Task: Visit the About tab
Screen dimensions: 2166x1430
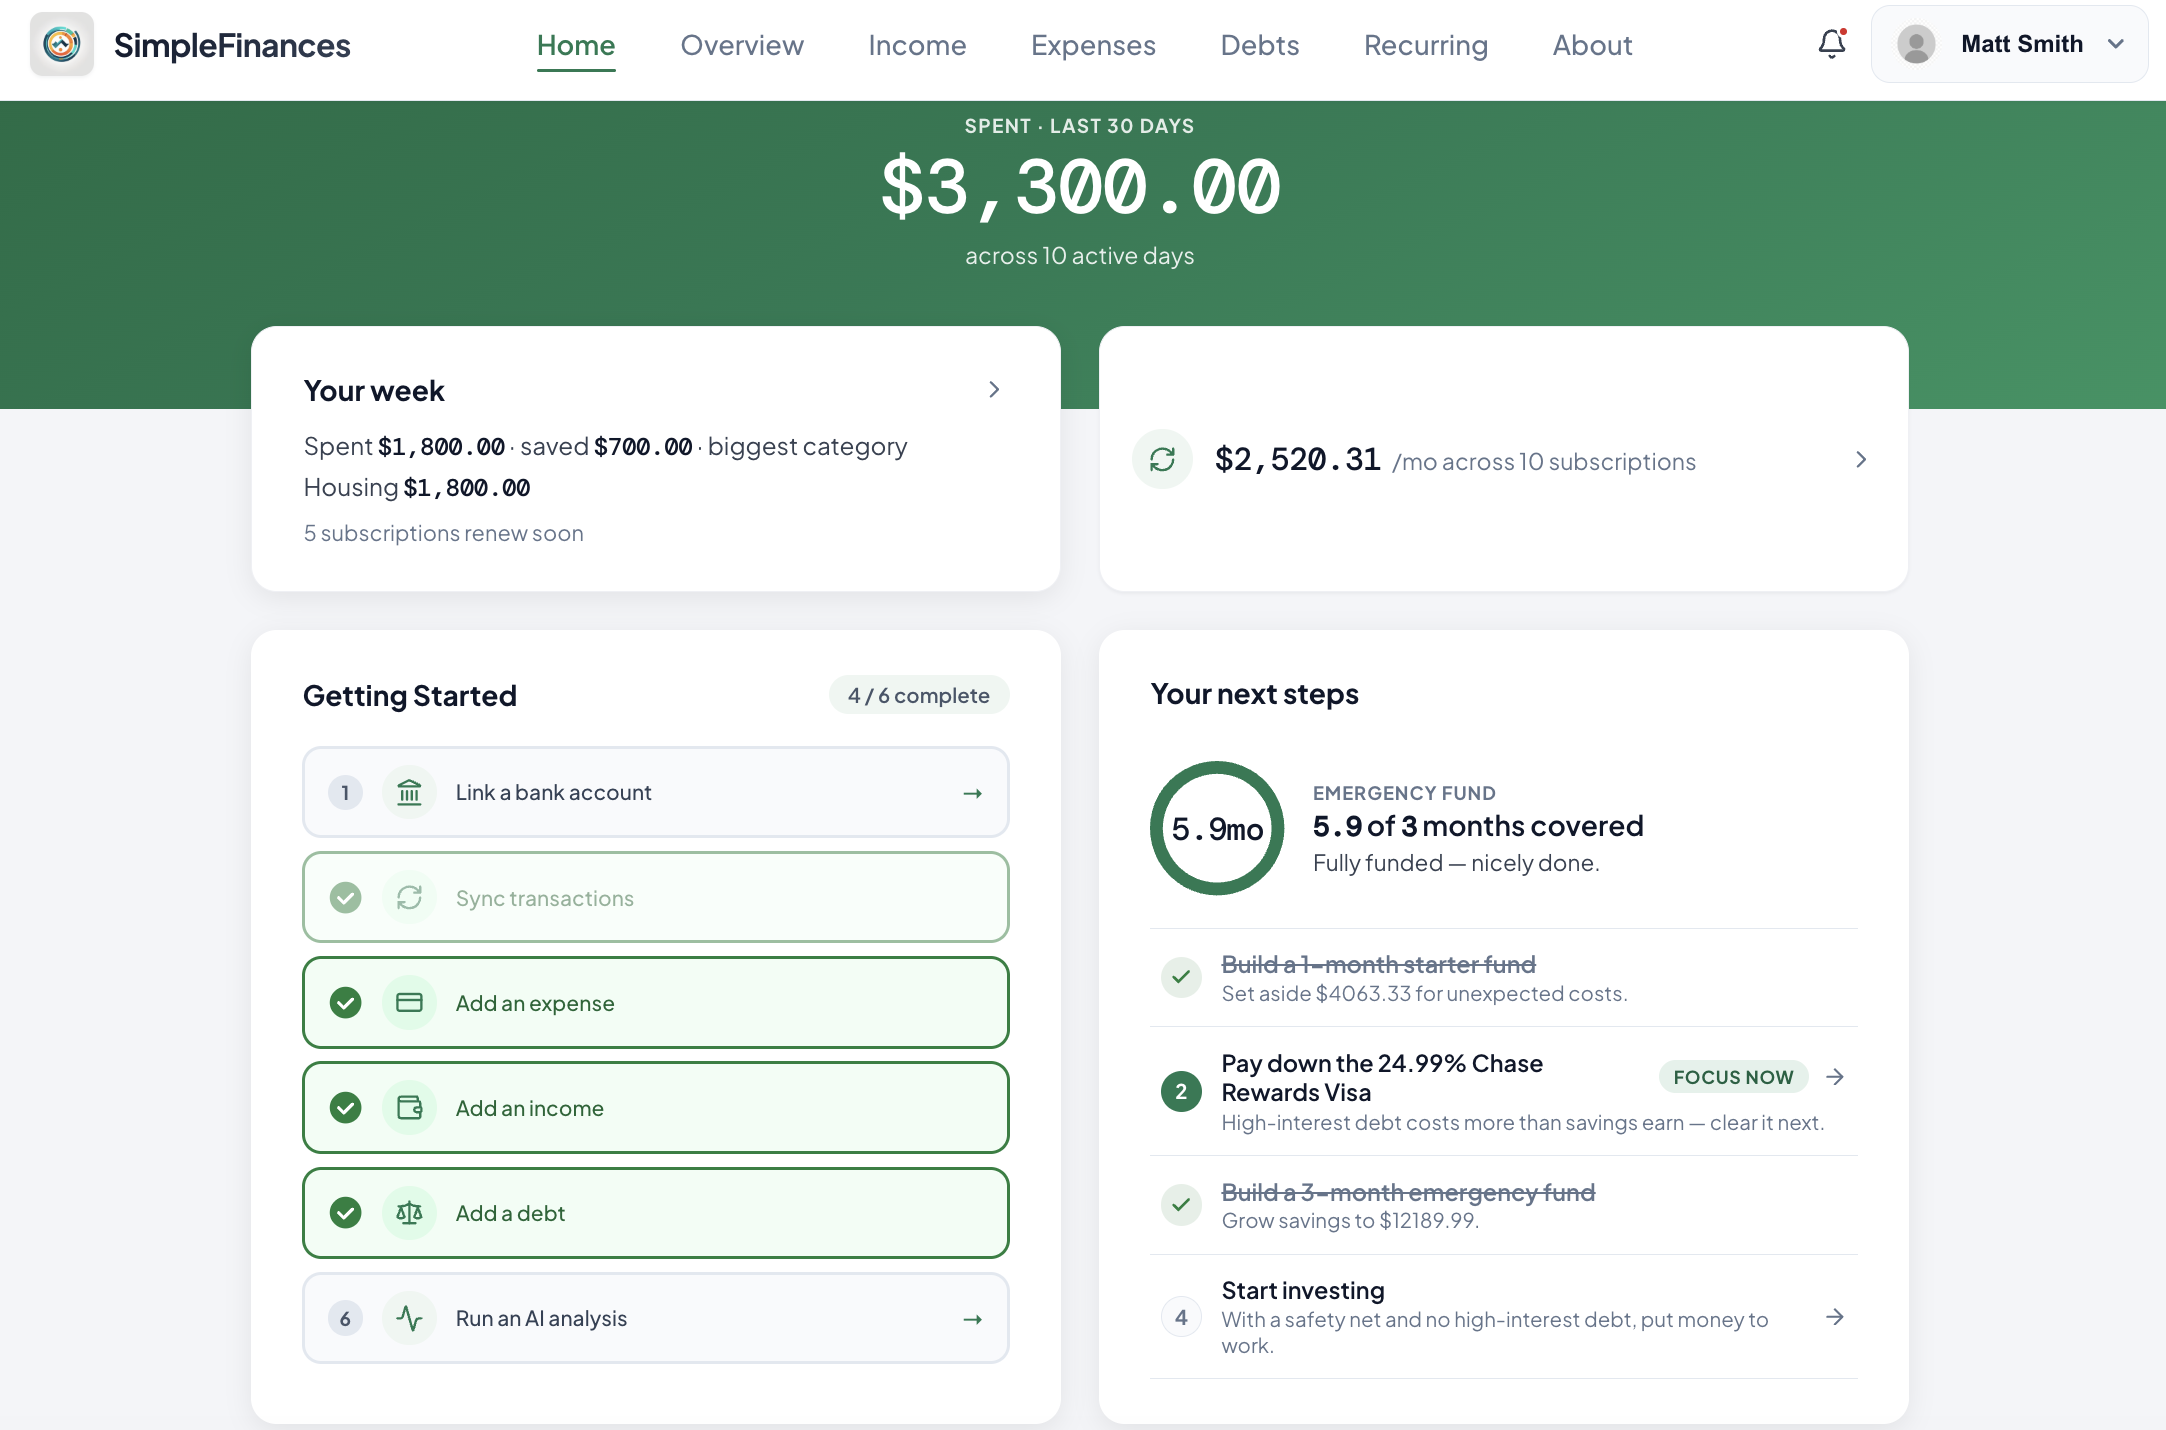Action: [x=1592, y=45]
